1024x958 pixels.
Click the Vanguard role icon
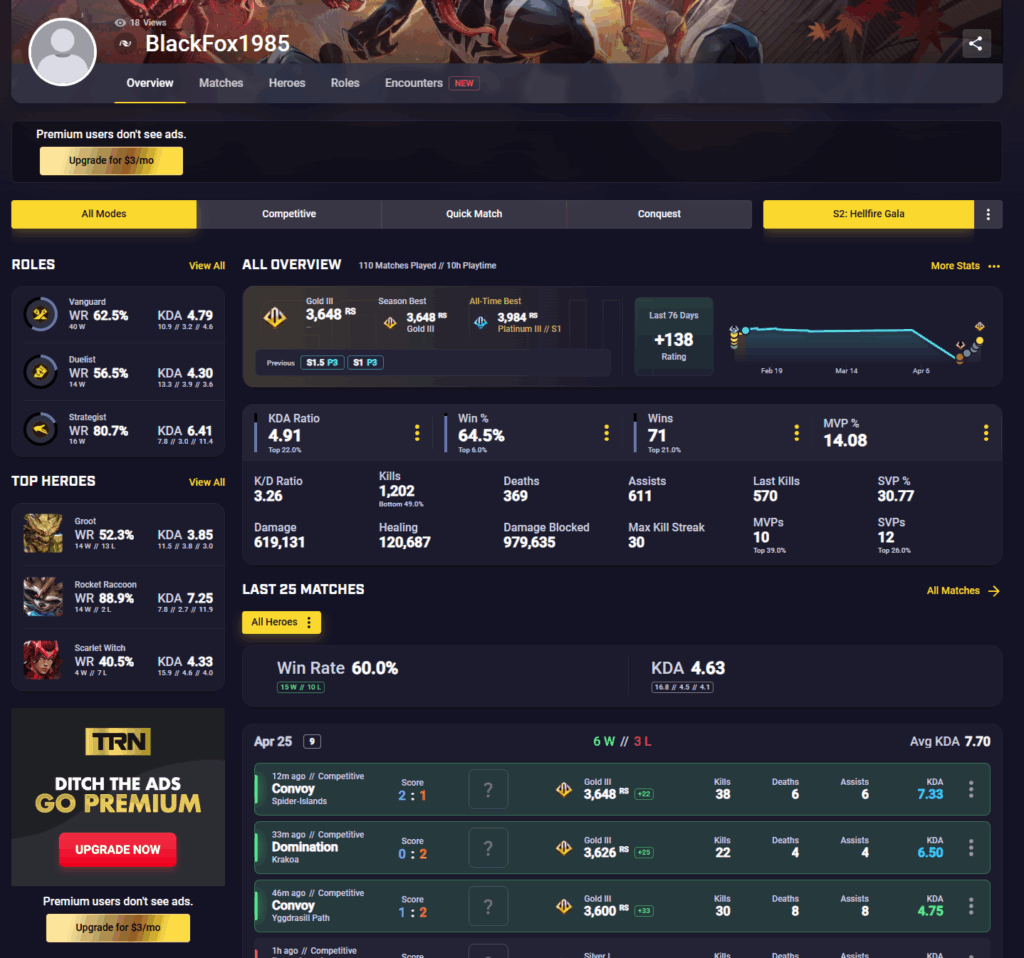point(40,314)
